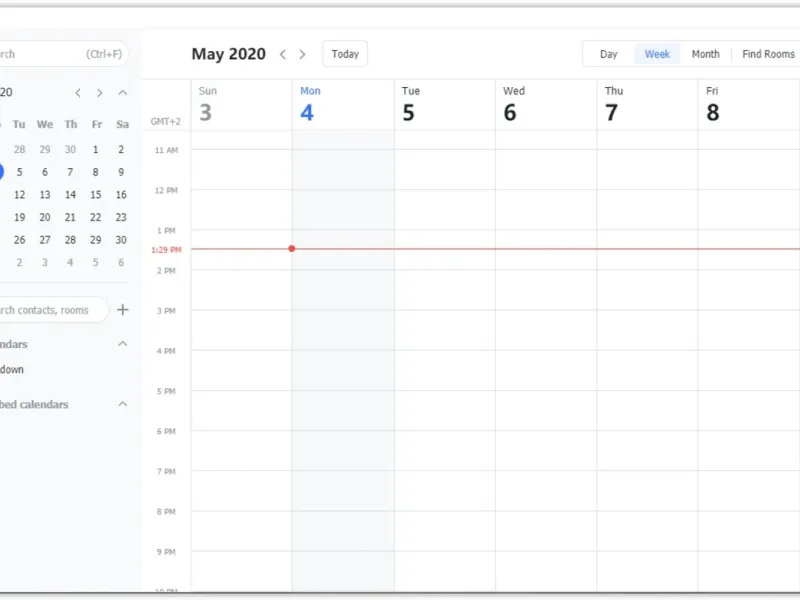
Task: Pick date 23 in mini calendar
Action: [x=121, y=217]
